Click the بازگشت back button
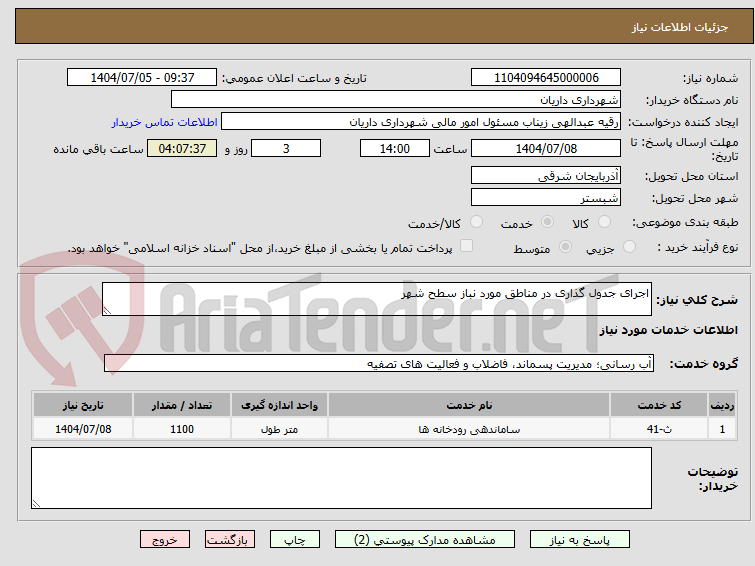This screenshot has width=755, height=566. click(x=230, y=540)
